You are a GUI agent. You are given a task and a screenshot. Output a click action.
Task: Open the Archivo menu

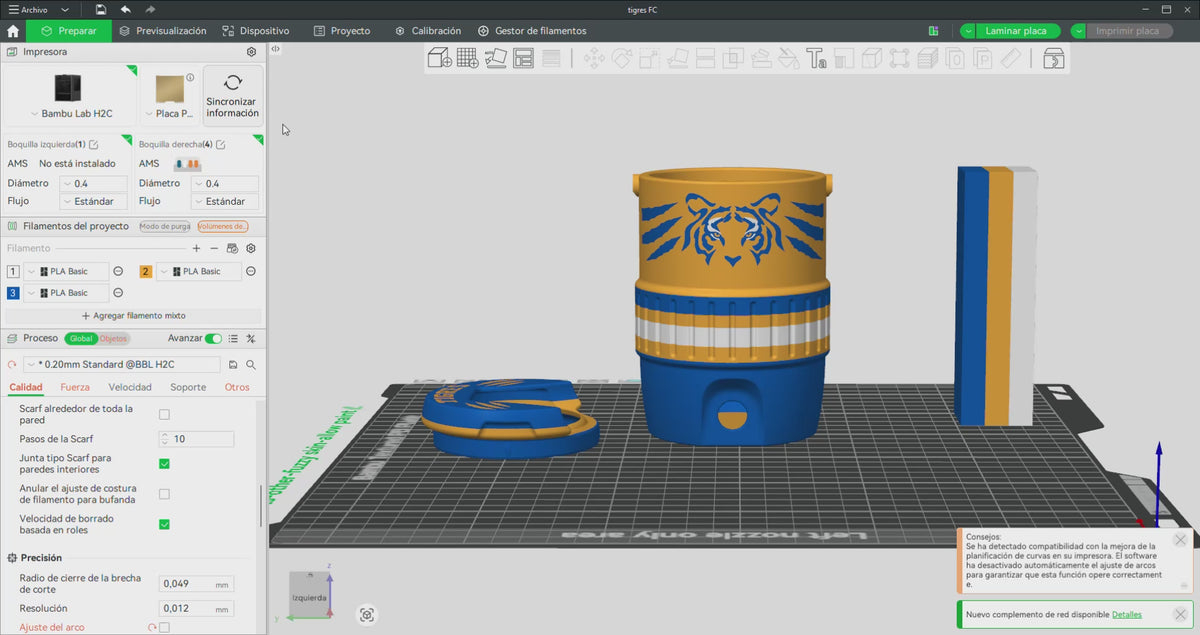pos(27,9)
